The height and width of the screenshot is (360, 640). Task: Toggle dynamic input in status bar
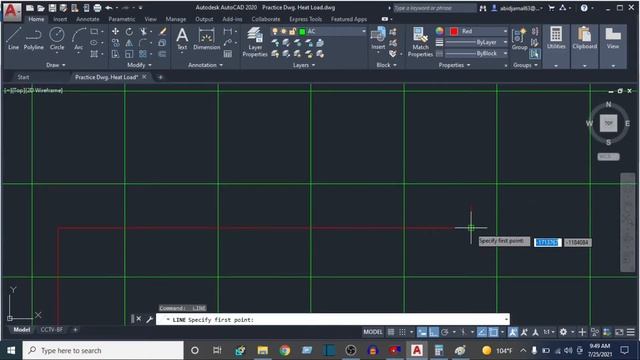tap(422, 332)
